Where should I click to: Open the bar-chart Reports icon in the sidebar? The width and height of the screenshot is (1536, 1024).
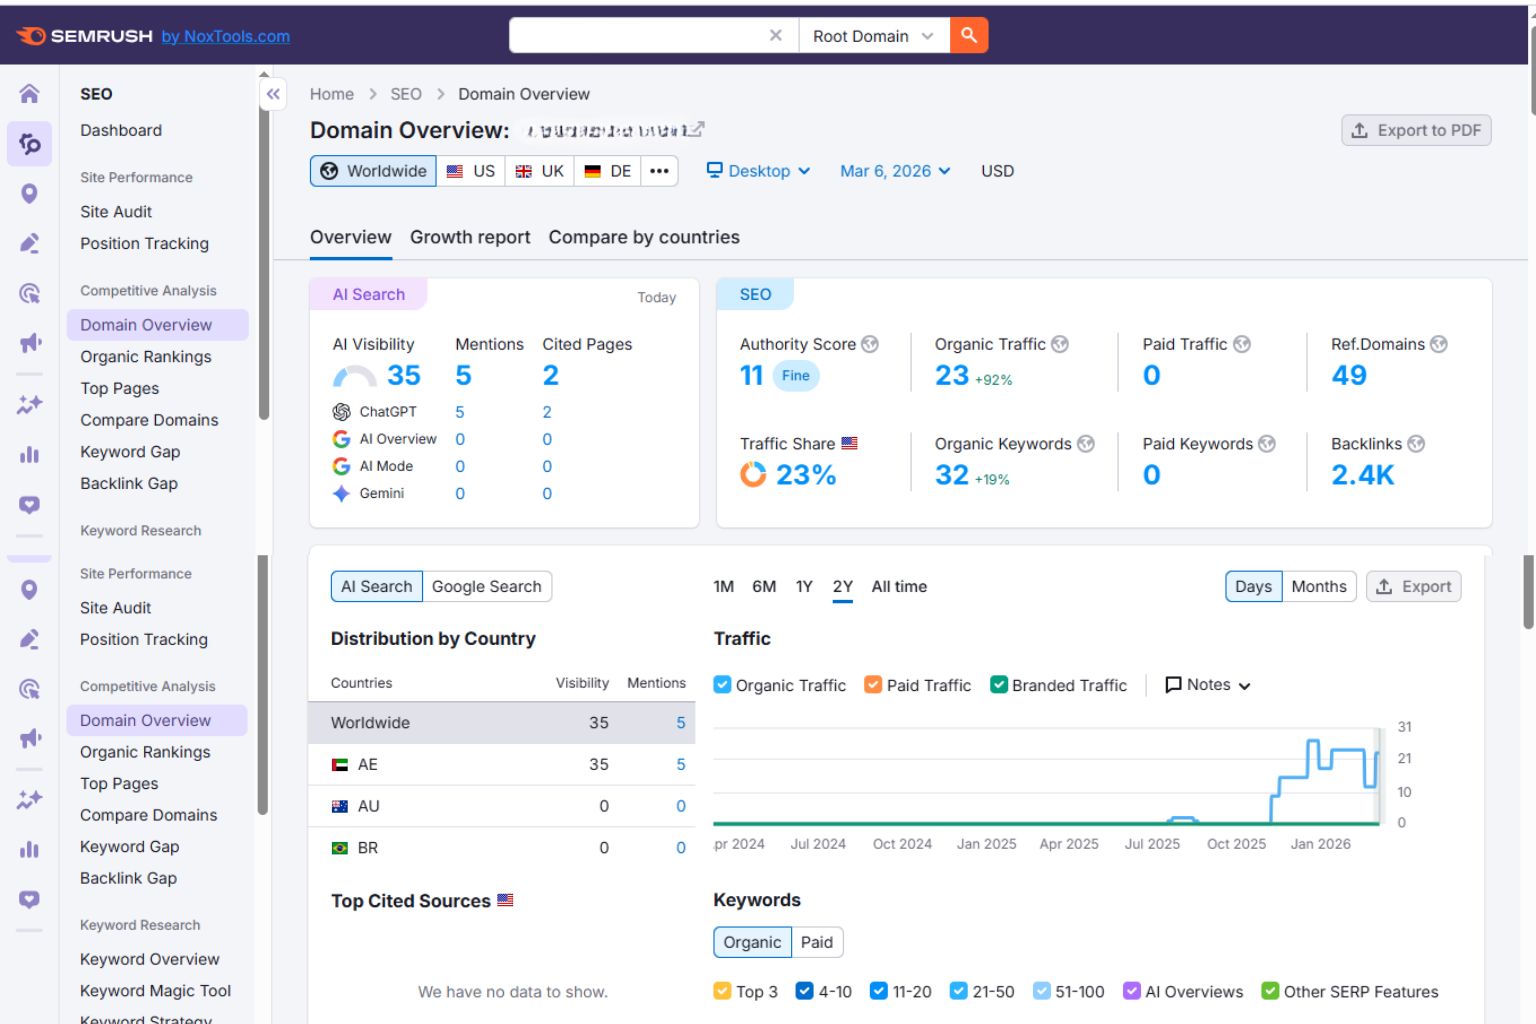[x=29, y=455]
